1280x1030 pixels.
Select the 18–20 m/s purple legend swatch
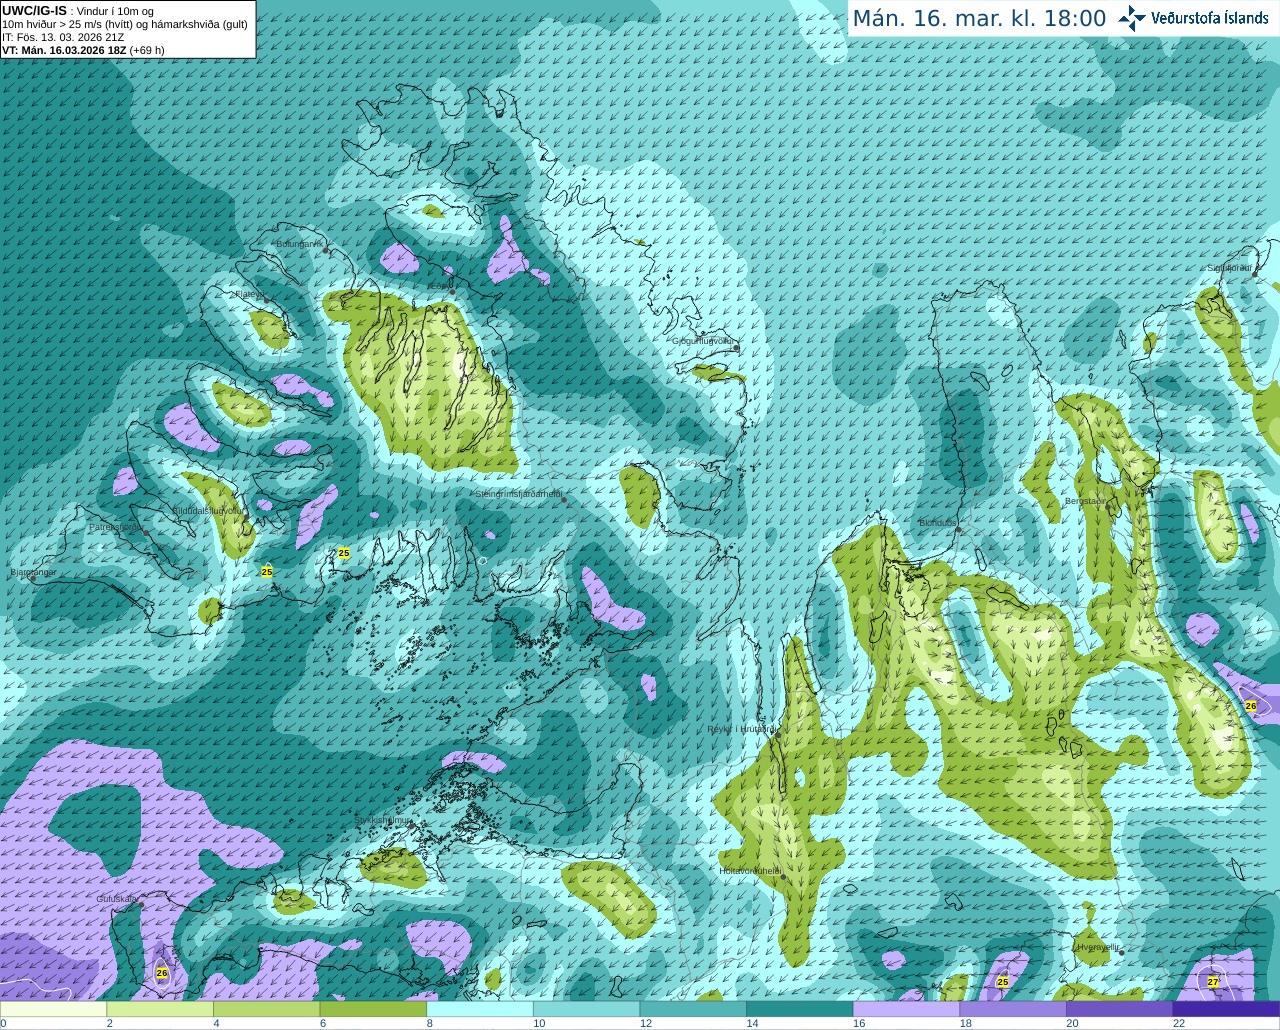tap(1013, 1009)
